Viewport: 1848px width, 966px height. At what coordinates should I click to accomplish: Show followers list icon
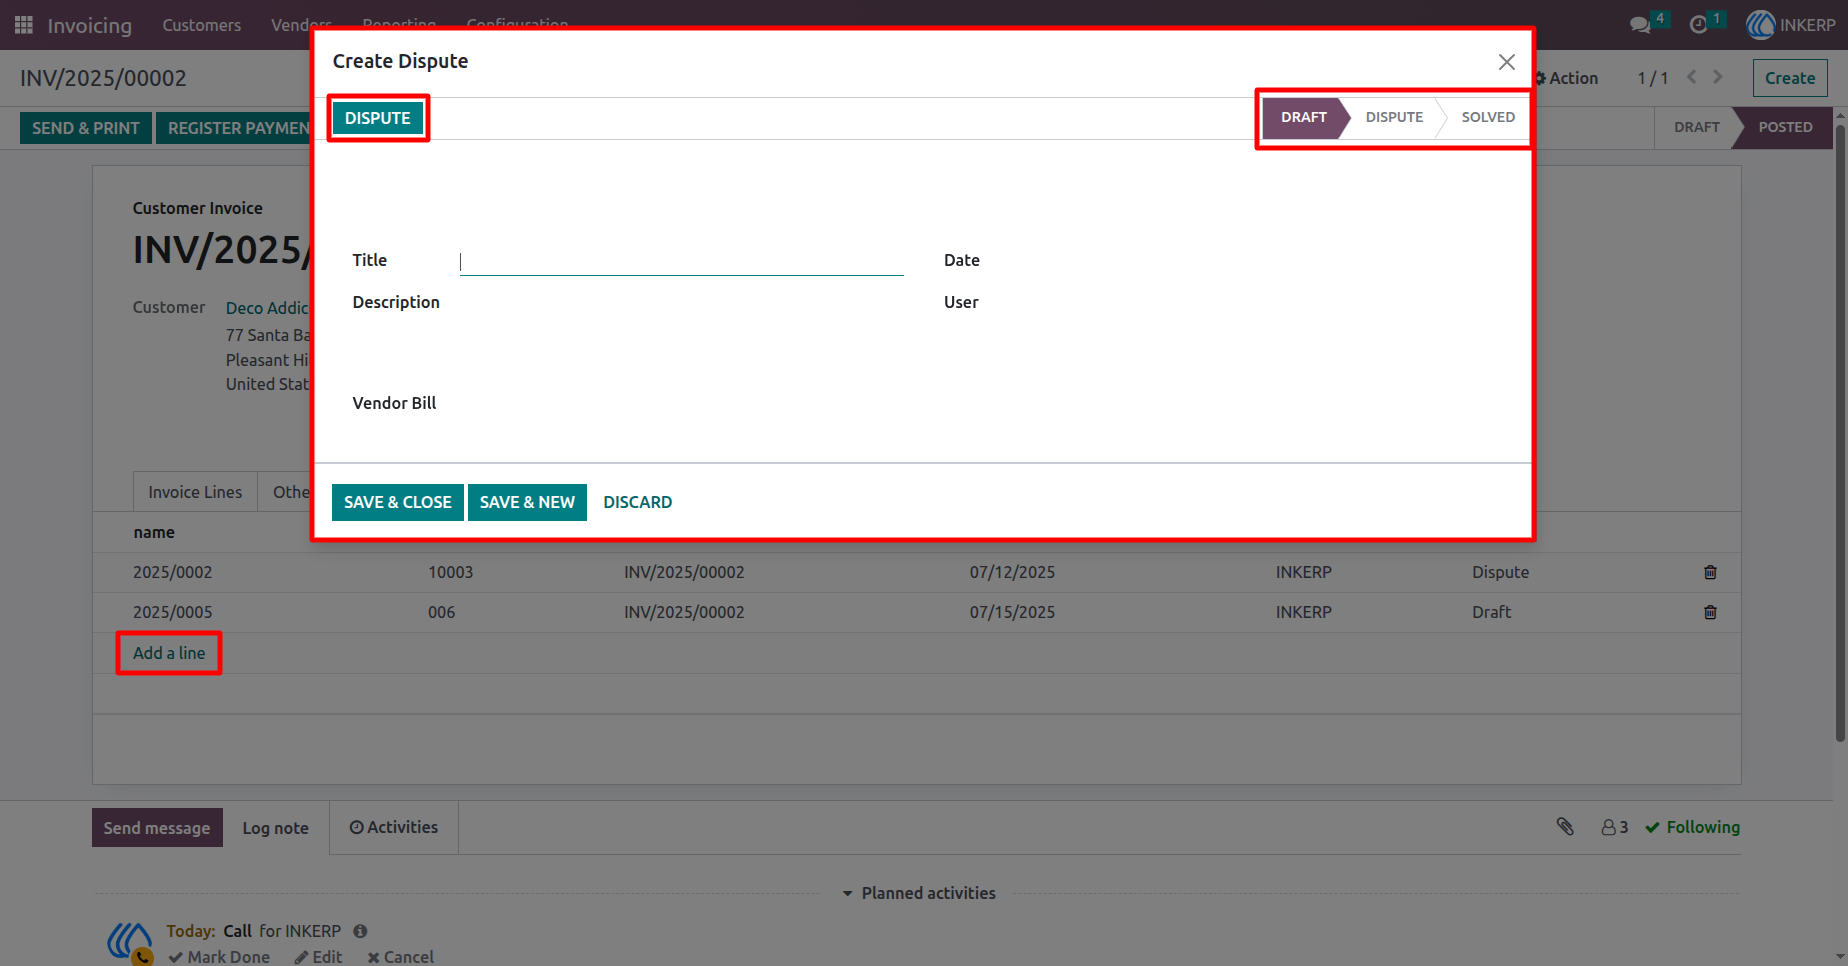[1614, 827]
